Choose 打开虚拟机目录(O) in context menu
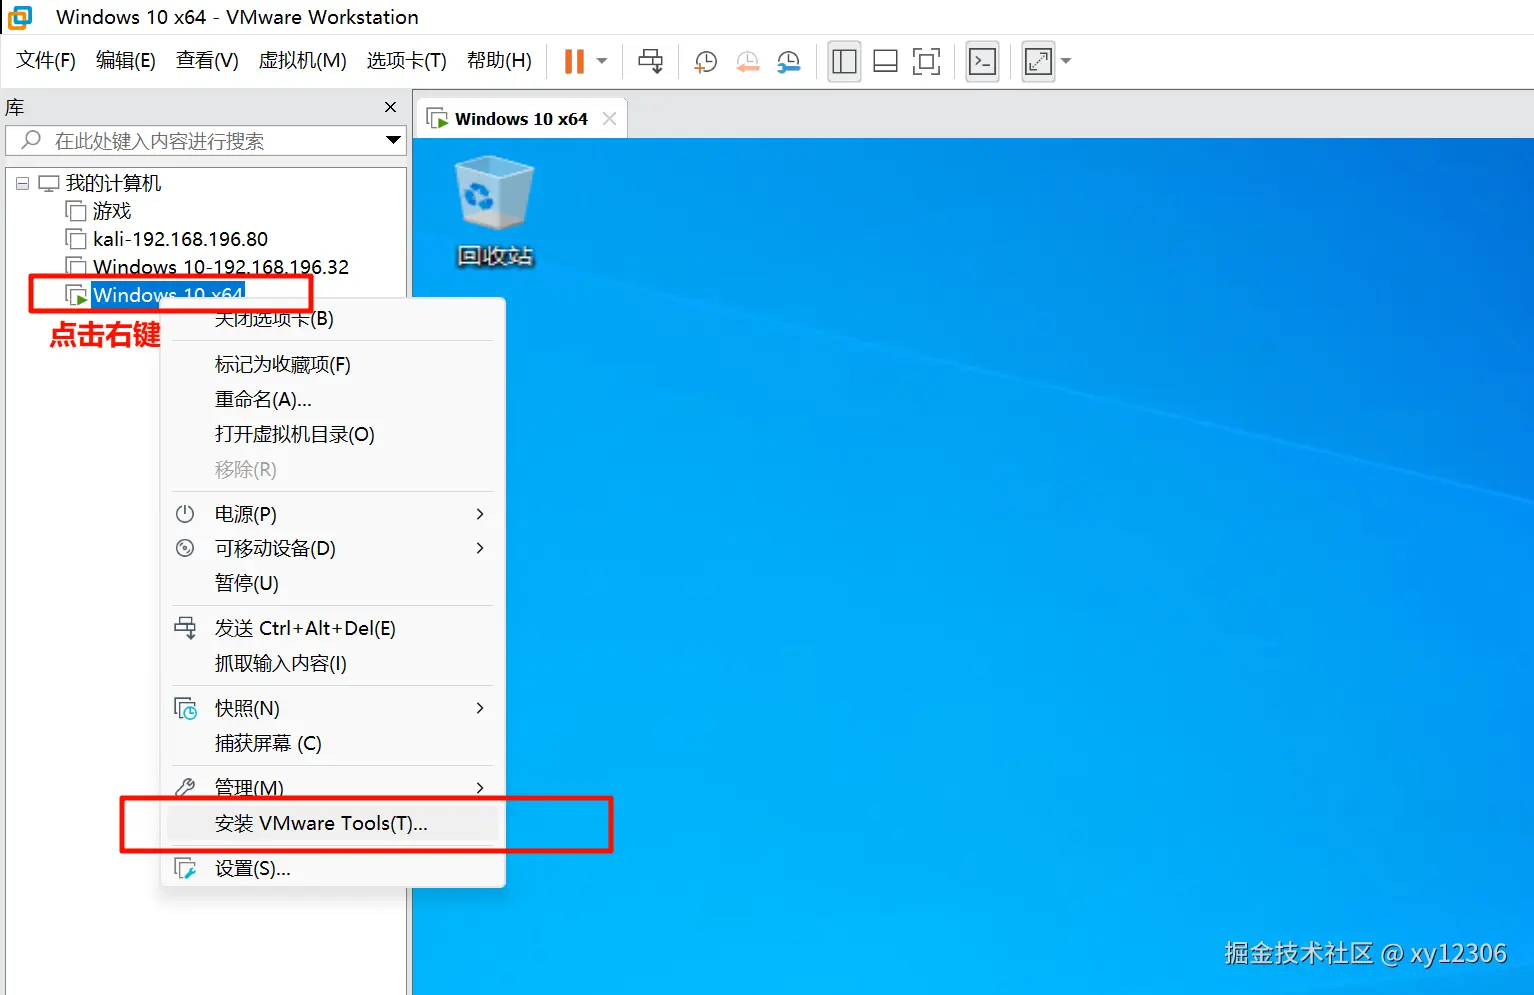Screen dimensions: 1534x995 tap(333, 435)
